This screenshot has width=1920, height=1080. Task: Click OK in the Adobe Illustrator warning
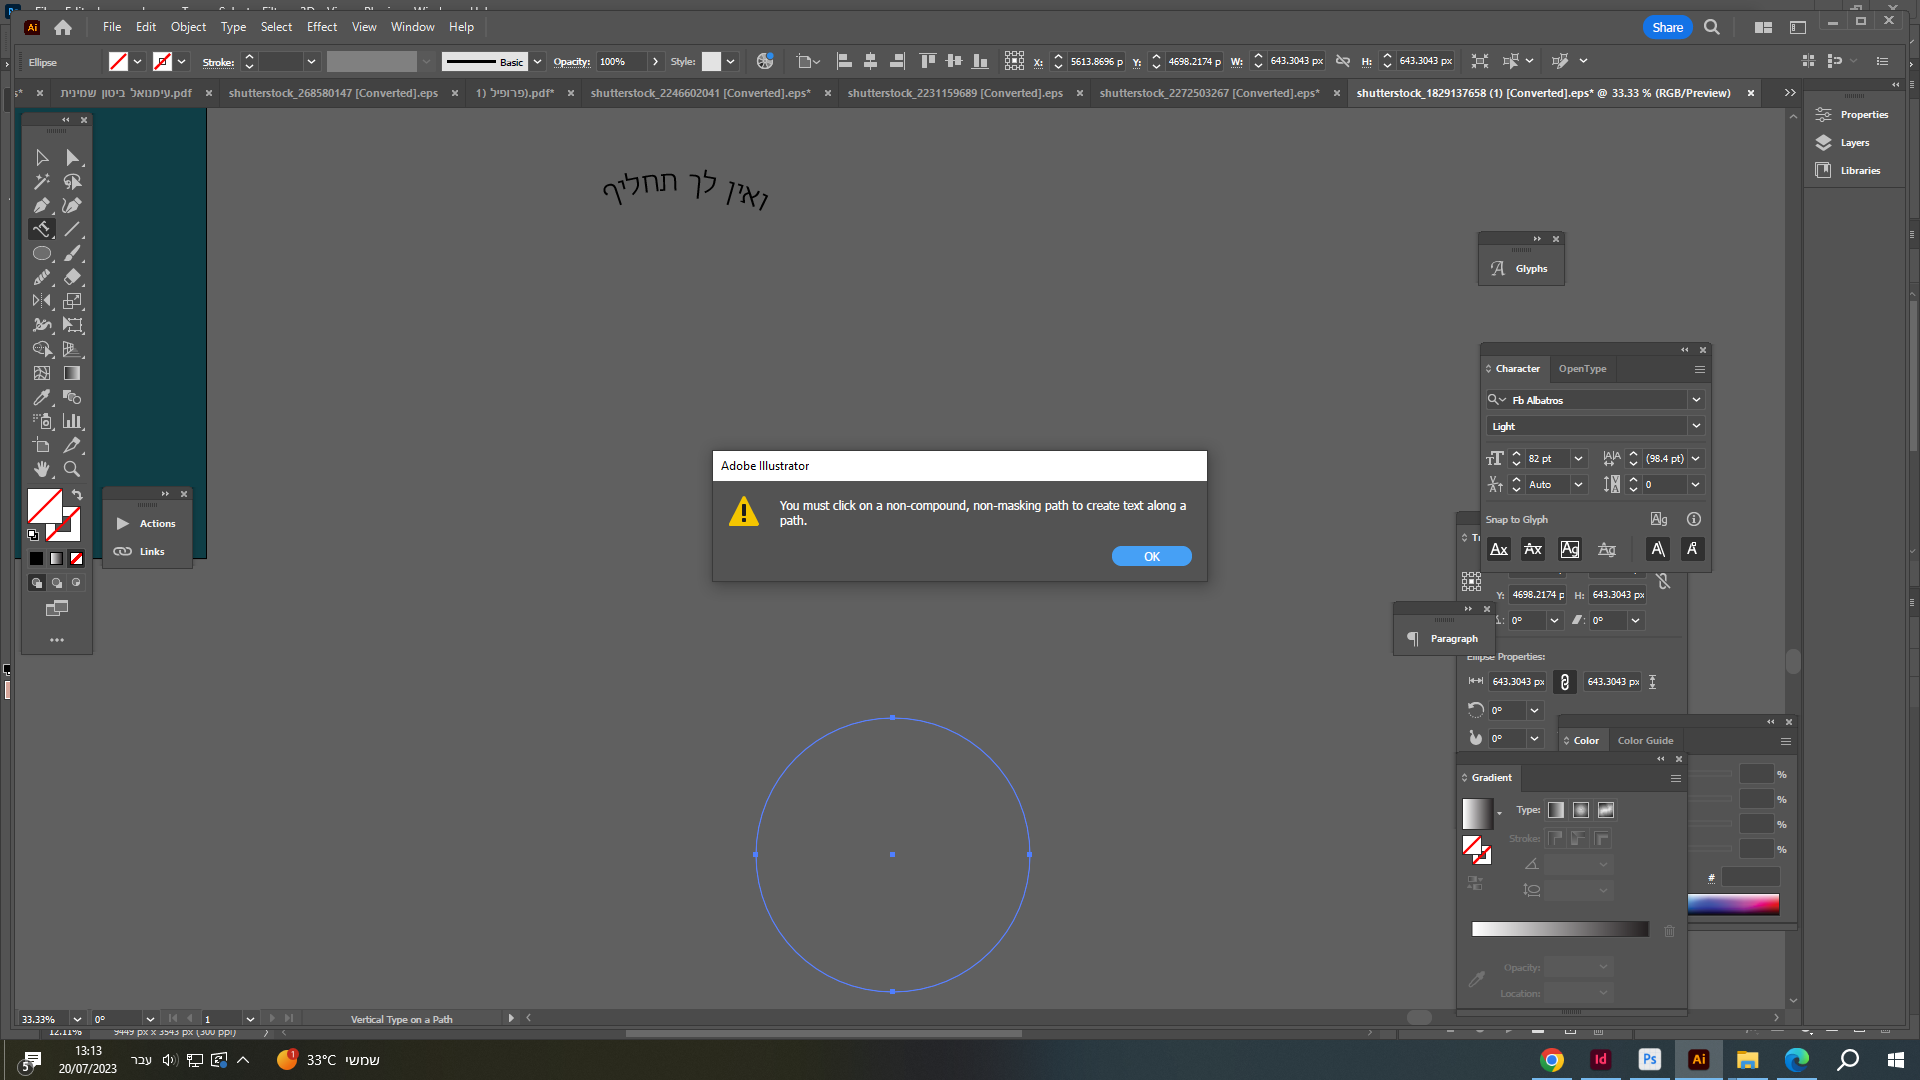pyautogui.click(x=1151, y=556)
